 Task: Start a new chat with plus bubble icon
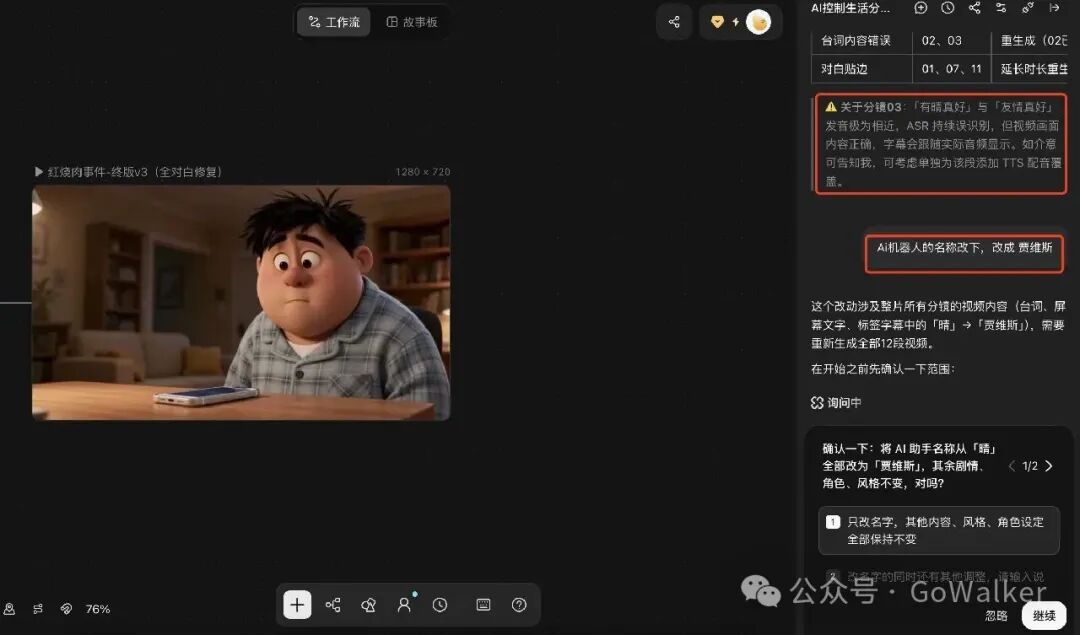(921, 8)
